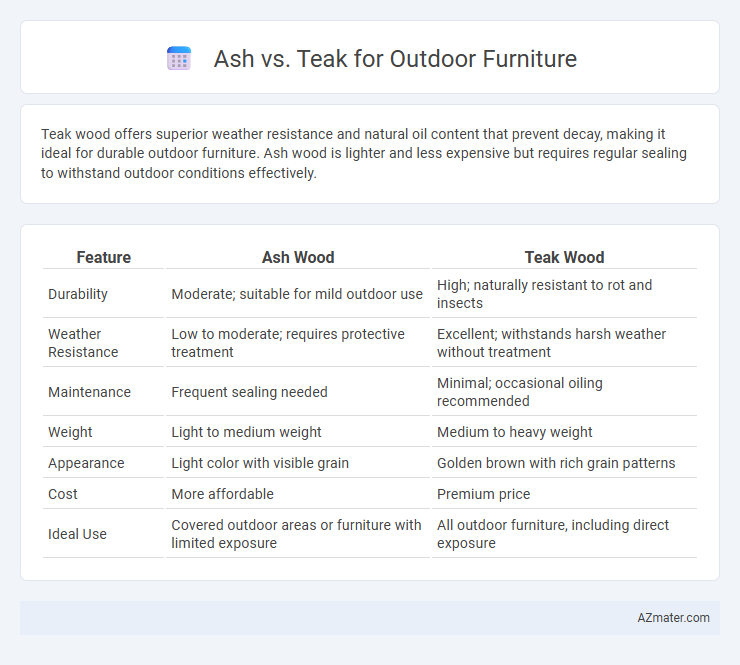
Task: Click the 'Teak Wood' column header
Action: click(x=564, y=257)
